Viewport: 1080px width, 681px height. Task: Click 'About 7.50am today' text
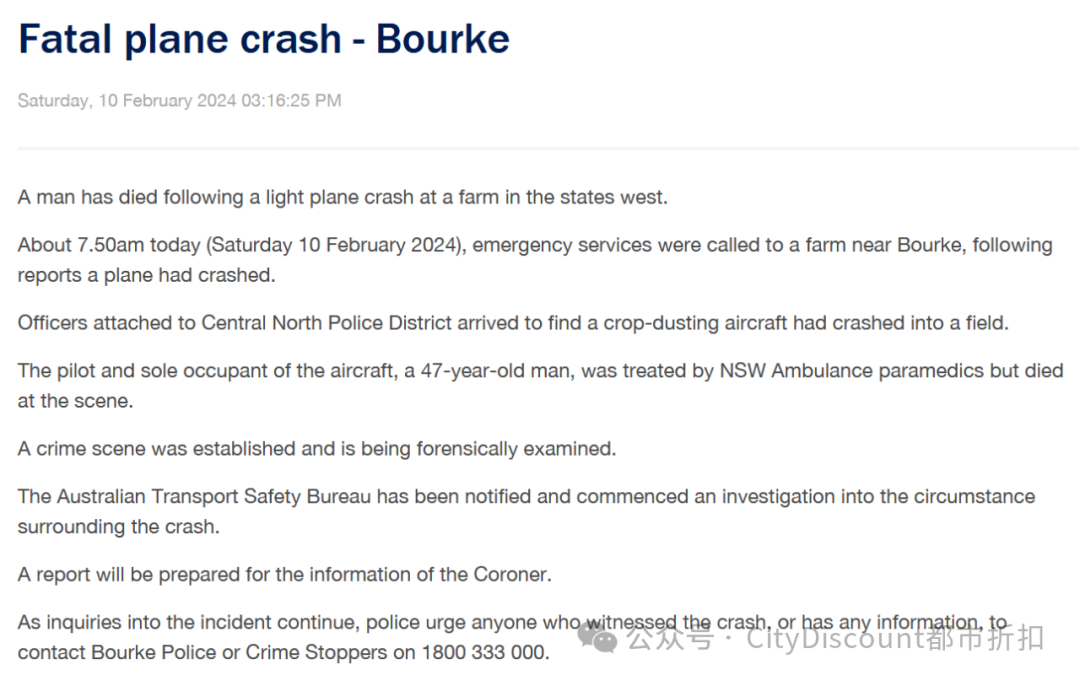(x=109, y=245)
